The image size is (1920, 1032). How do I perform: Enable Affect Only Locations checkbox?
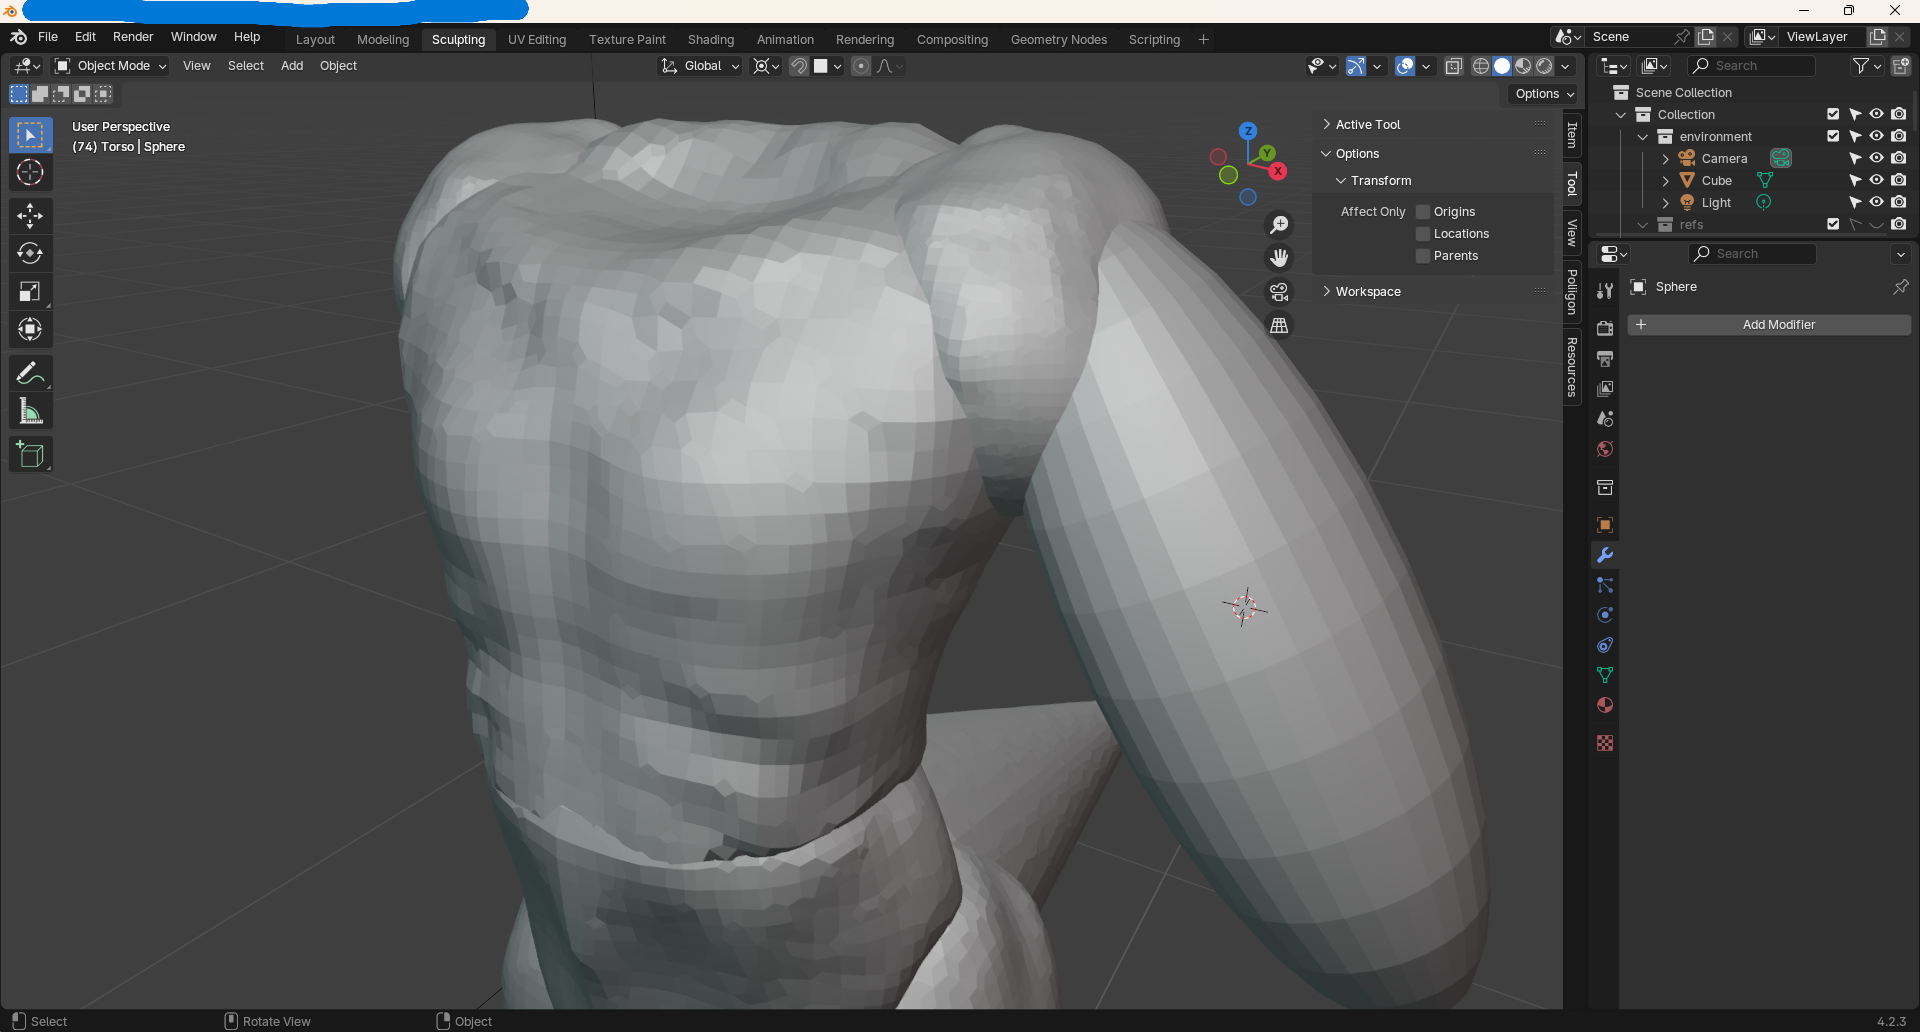[x=1423, y=234]
